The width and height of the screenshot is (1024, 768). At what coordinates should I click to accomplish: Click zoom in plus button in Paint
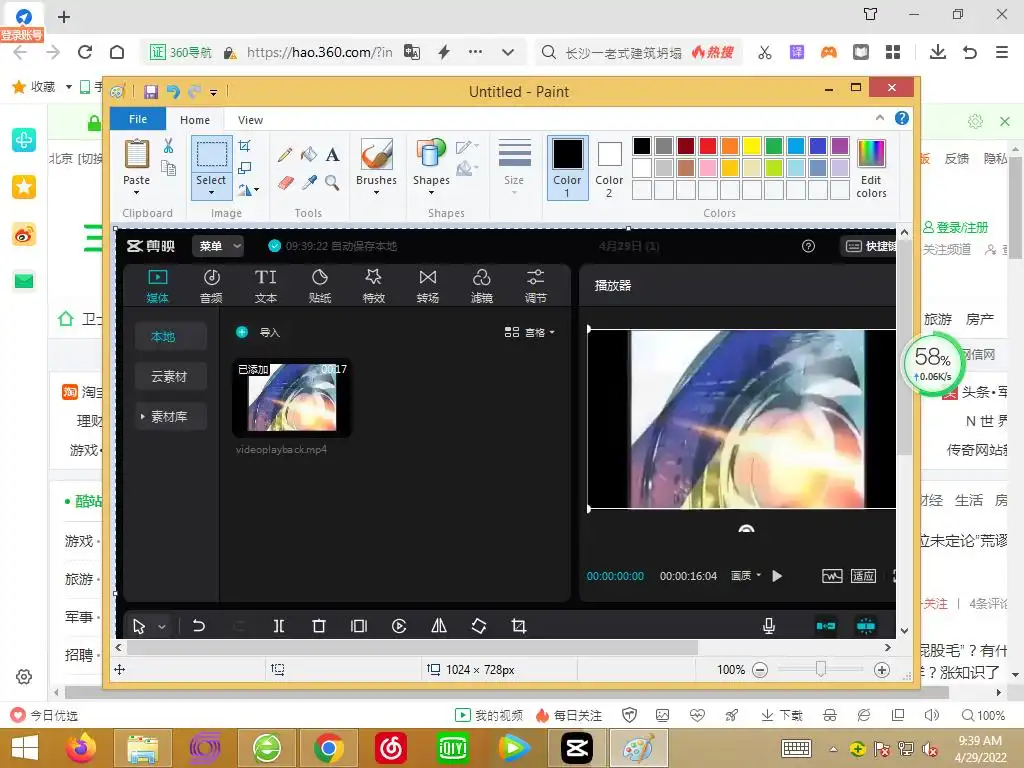pyautogui.click(x=882, y=670)
